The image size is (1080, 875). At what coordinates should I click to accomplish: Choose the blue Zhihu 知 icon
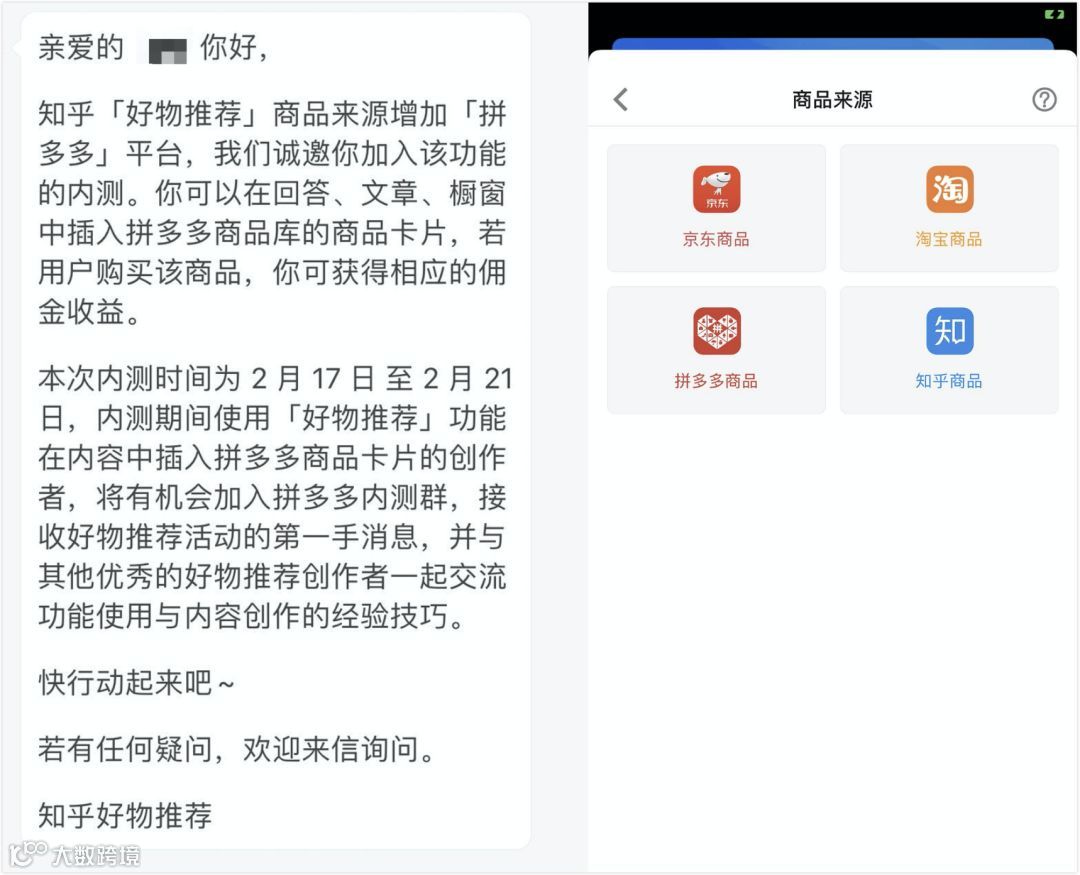(x=949, y=331)
